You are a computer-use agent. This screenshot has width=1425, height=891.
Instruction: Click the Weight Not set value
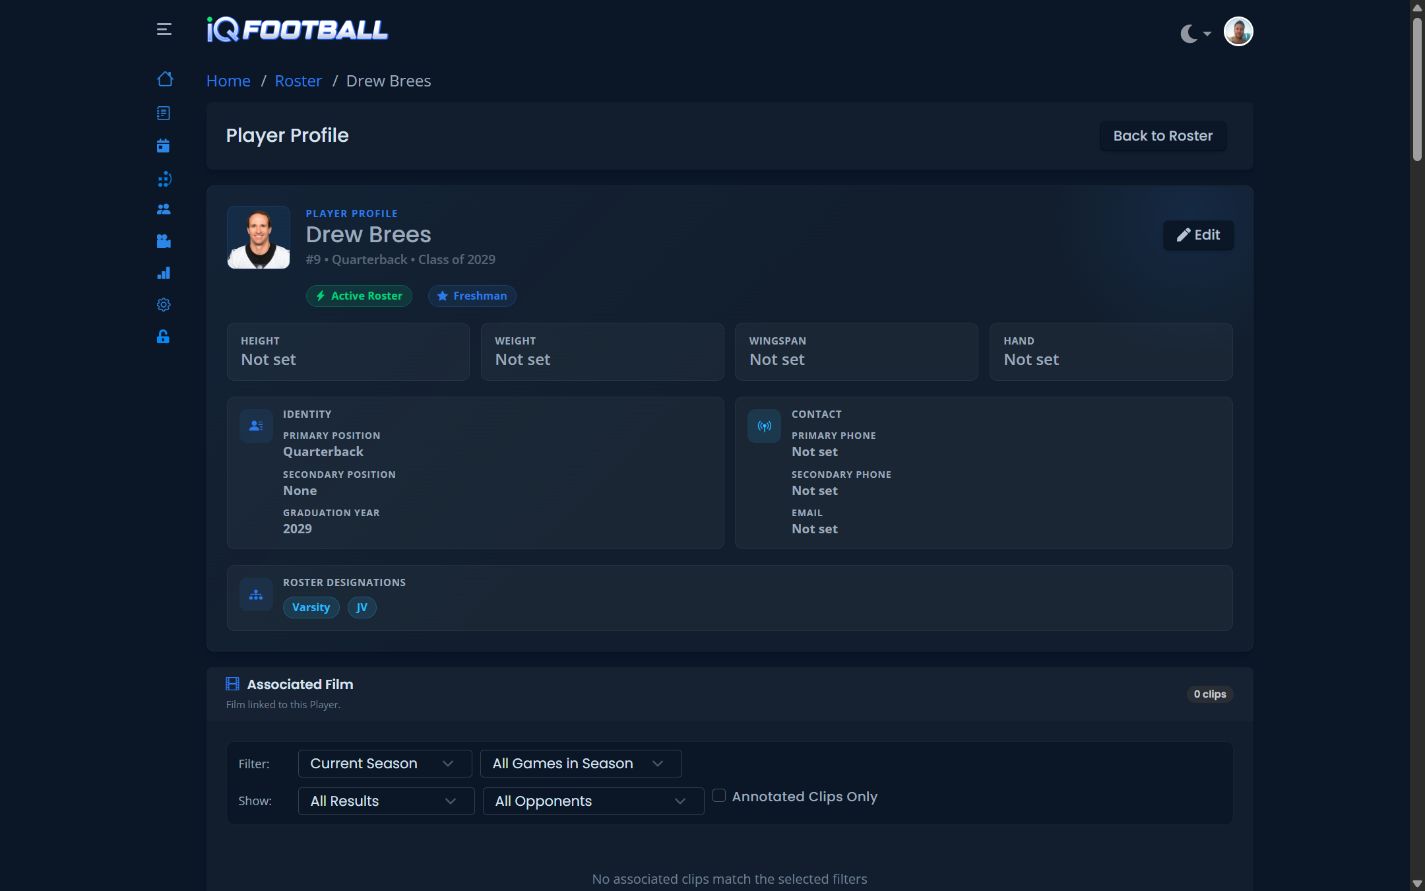pyautogui.click(x=523, y=360)
